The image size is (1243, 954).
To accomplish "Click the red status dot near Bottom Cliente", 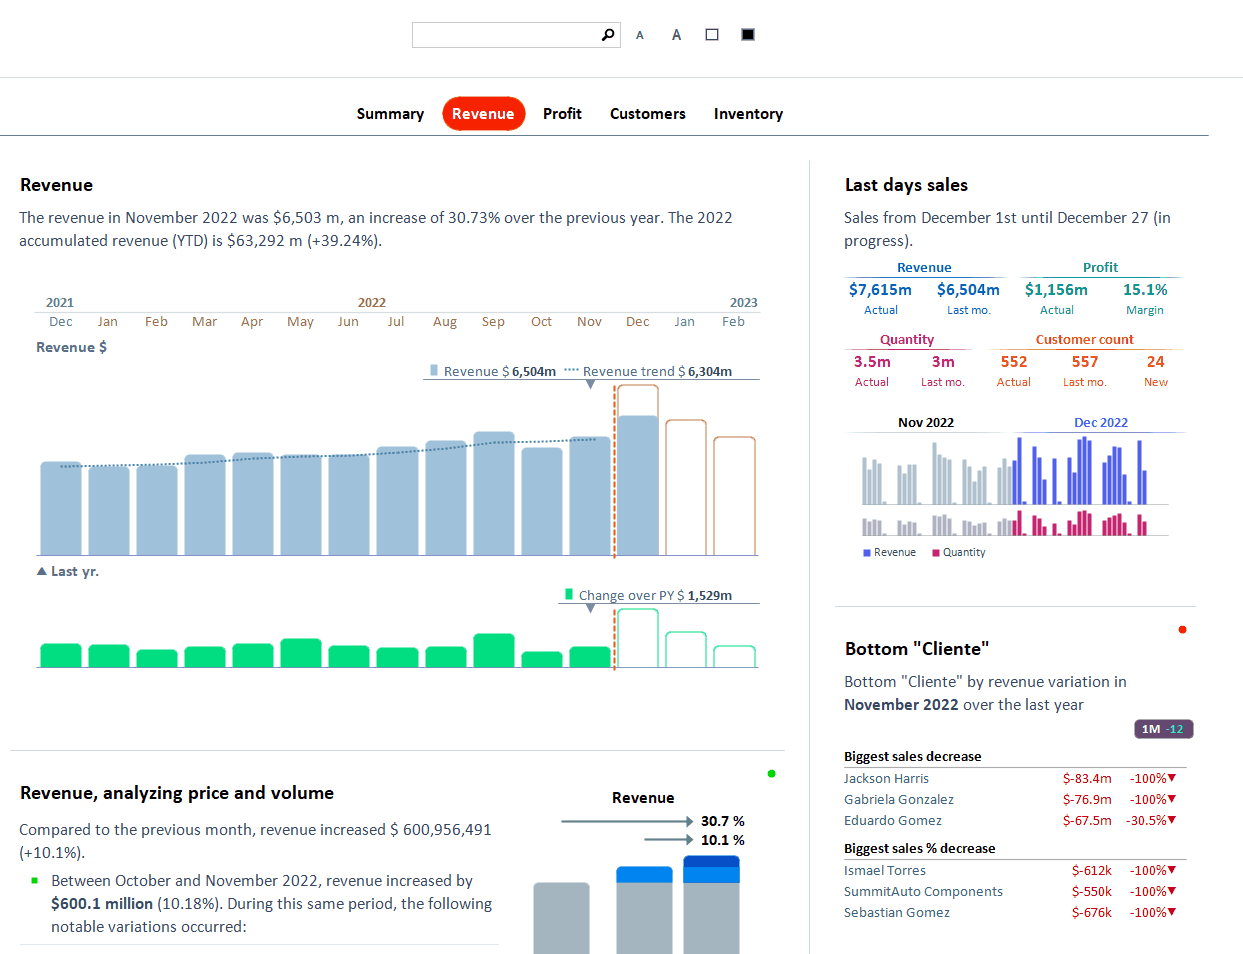I will coord(1182,629).
